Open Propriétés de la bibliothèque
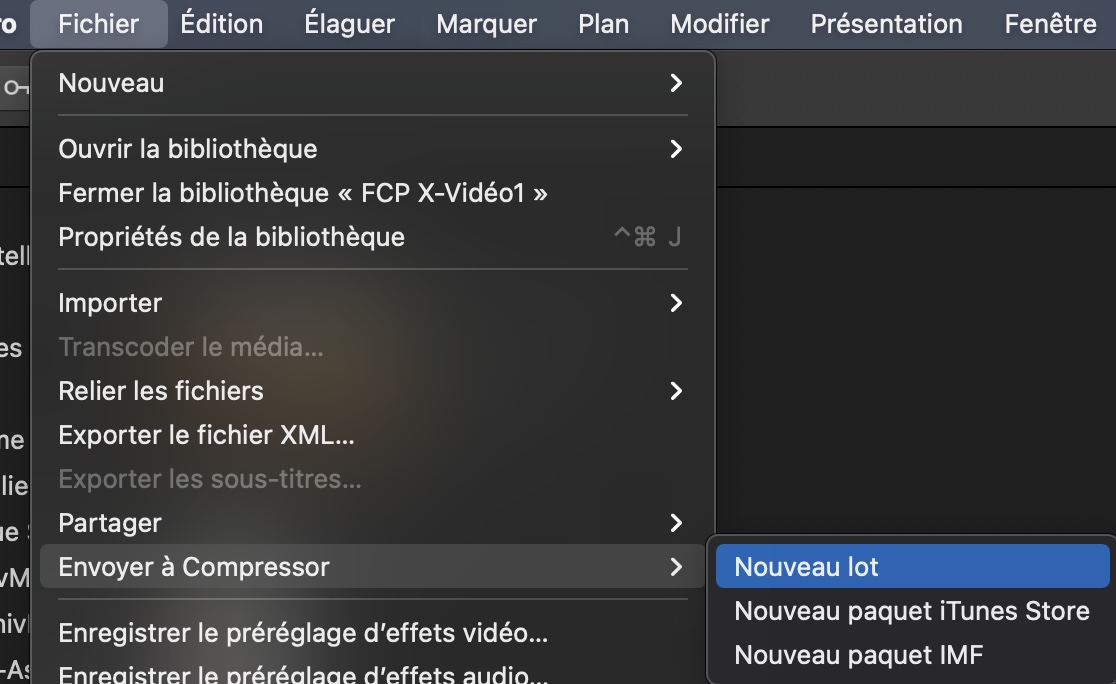The height and width of the screenshot is (684, 1116). (231, 237)
